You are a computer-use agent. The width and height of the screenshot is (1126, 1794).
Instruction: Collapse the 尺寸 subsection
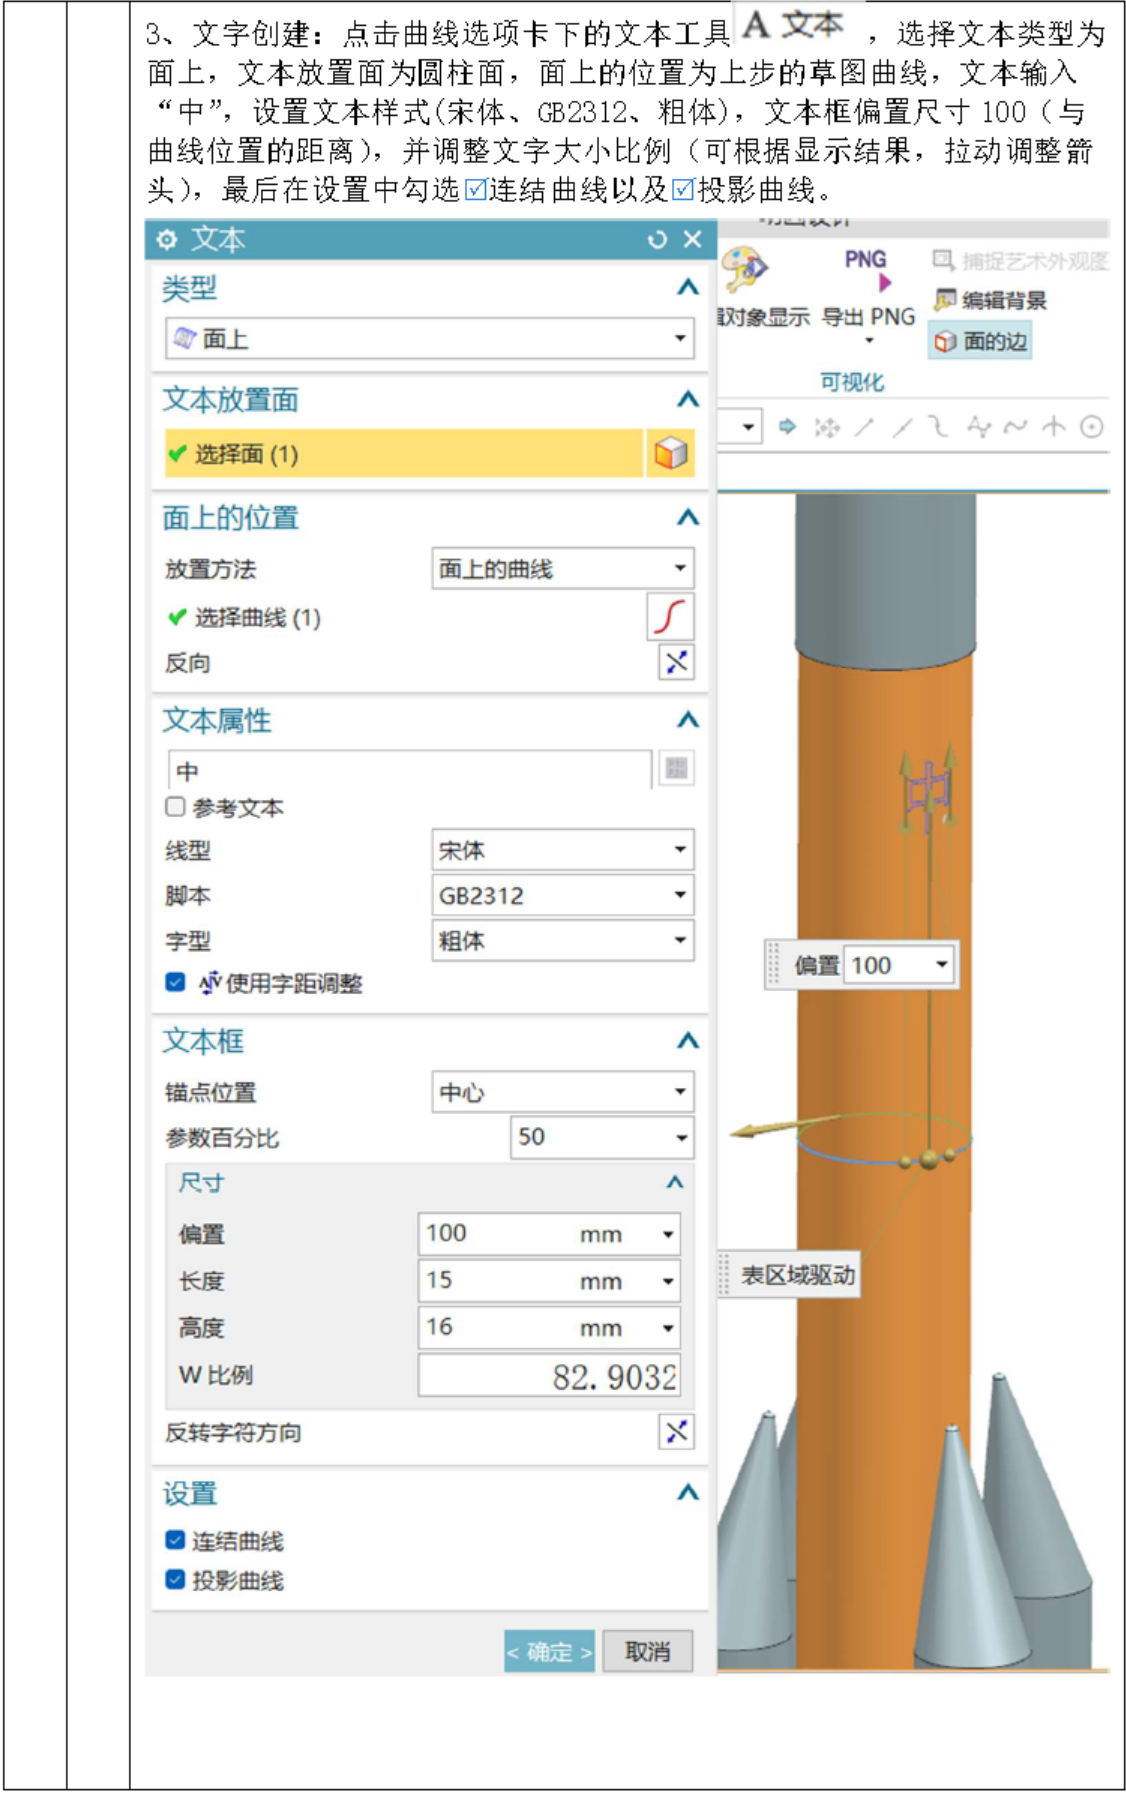pos(676,1183)
